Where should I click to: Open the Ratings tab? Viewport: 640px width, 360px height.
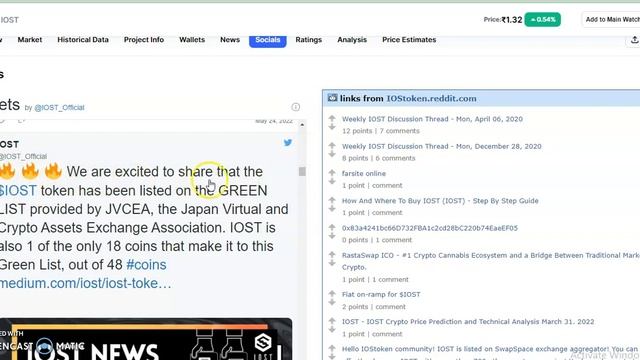(x=309, y=40)
